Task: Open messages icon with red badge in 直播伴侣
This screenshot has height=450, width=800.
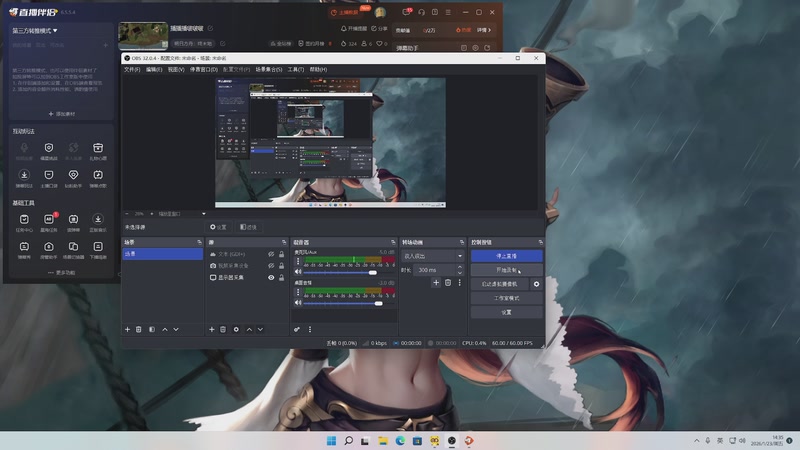Action: 407,12
